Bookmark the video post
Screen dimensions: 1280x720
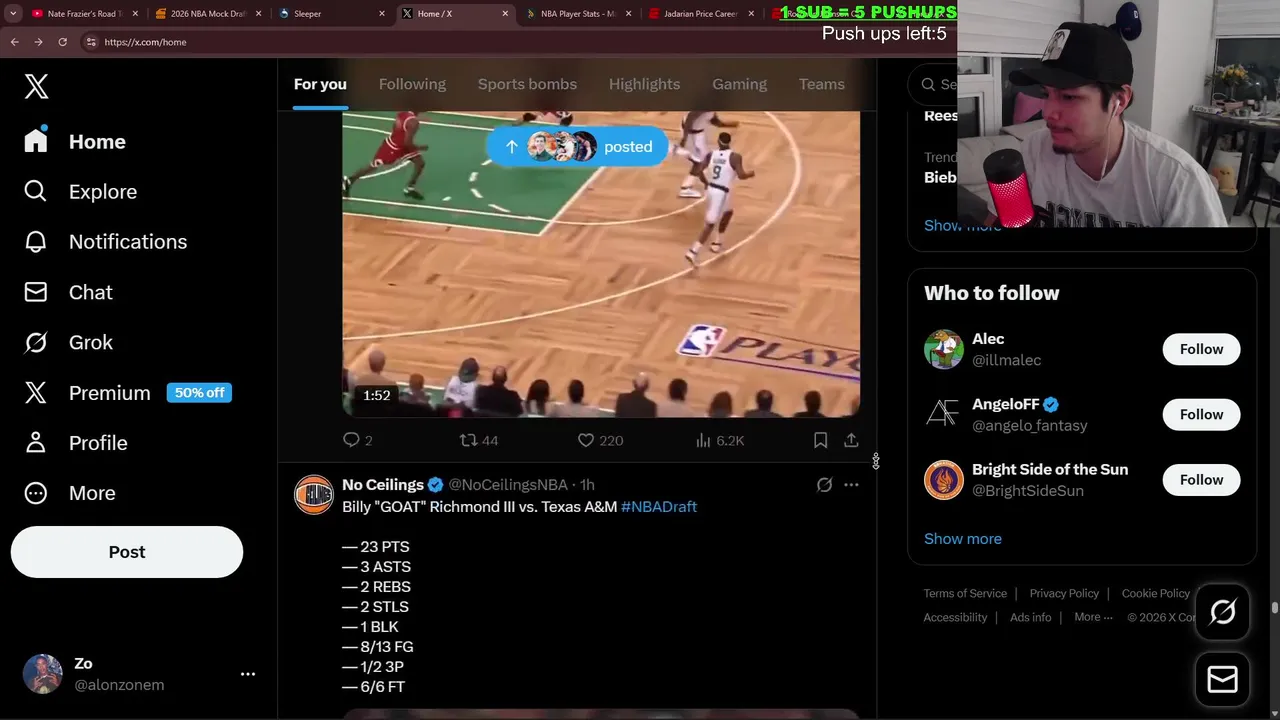(x=820, y=440)
